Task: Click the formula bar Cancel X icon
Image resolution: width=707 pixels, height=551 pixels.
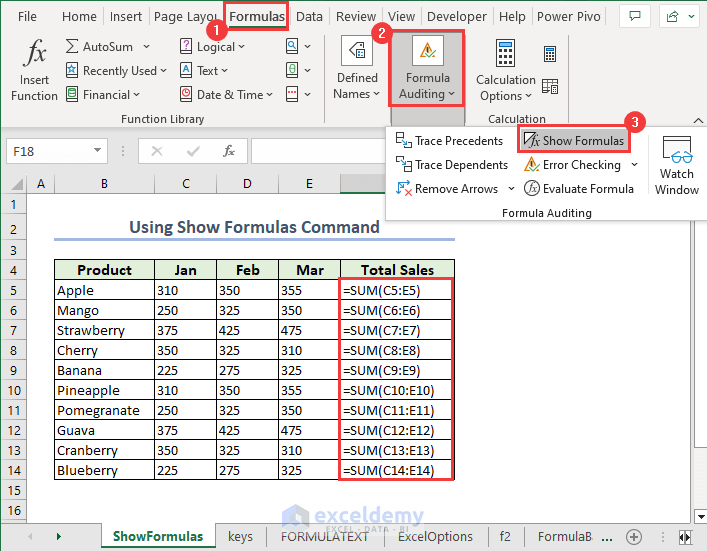Action: tap(157, 151)
